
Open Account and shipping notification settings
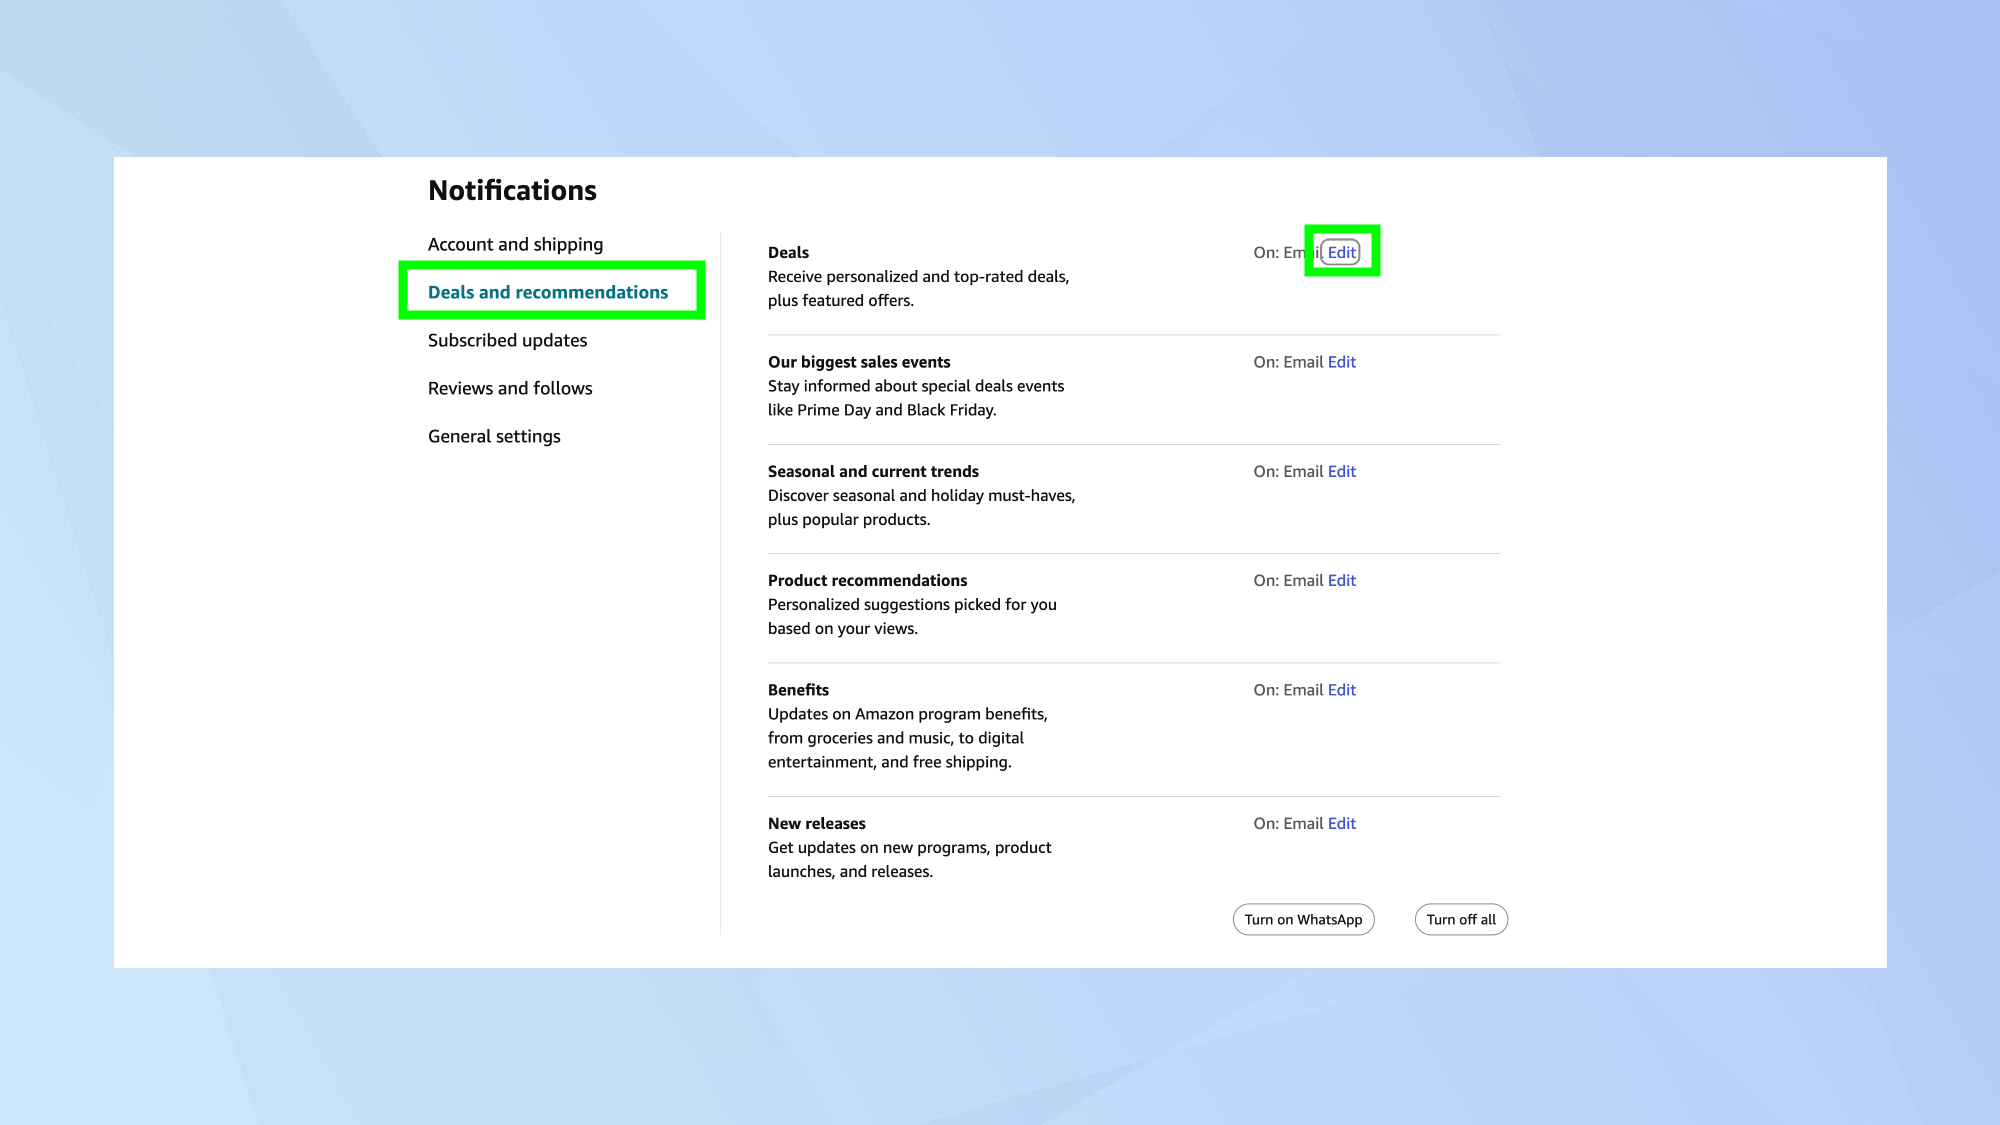515,244
